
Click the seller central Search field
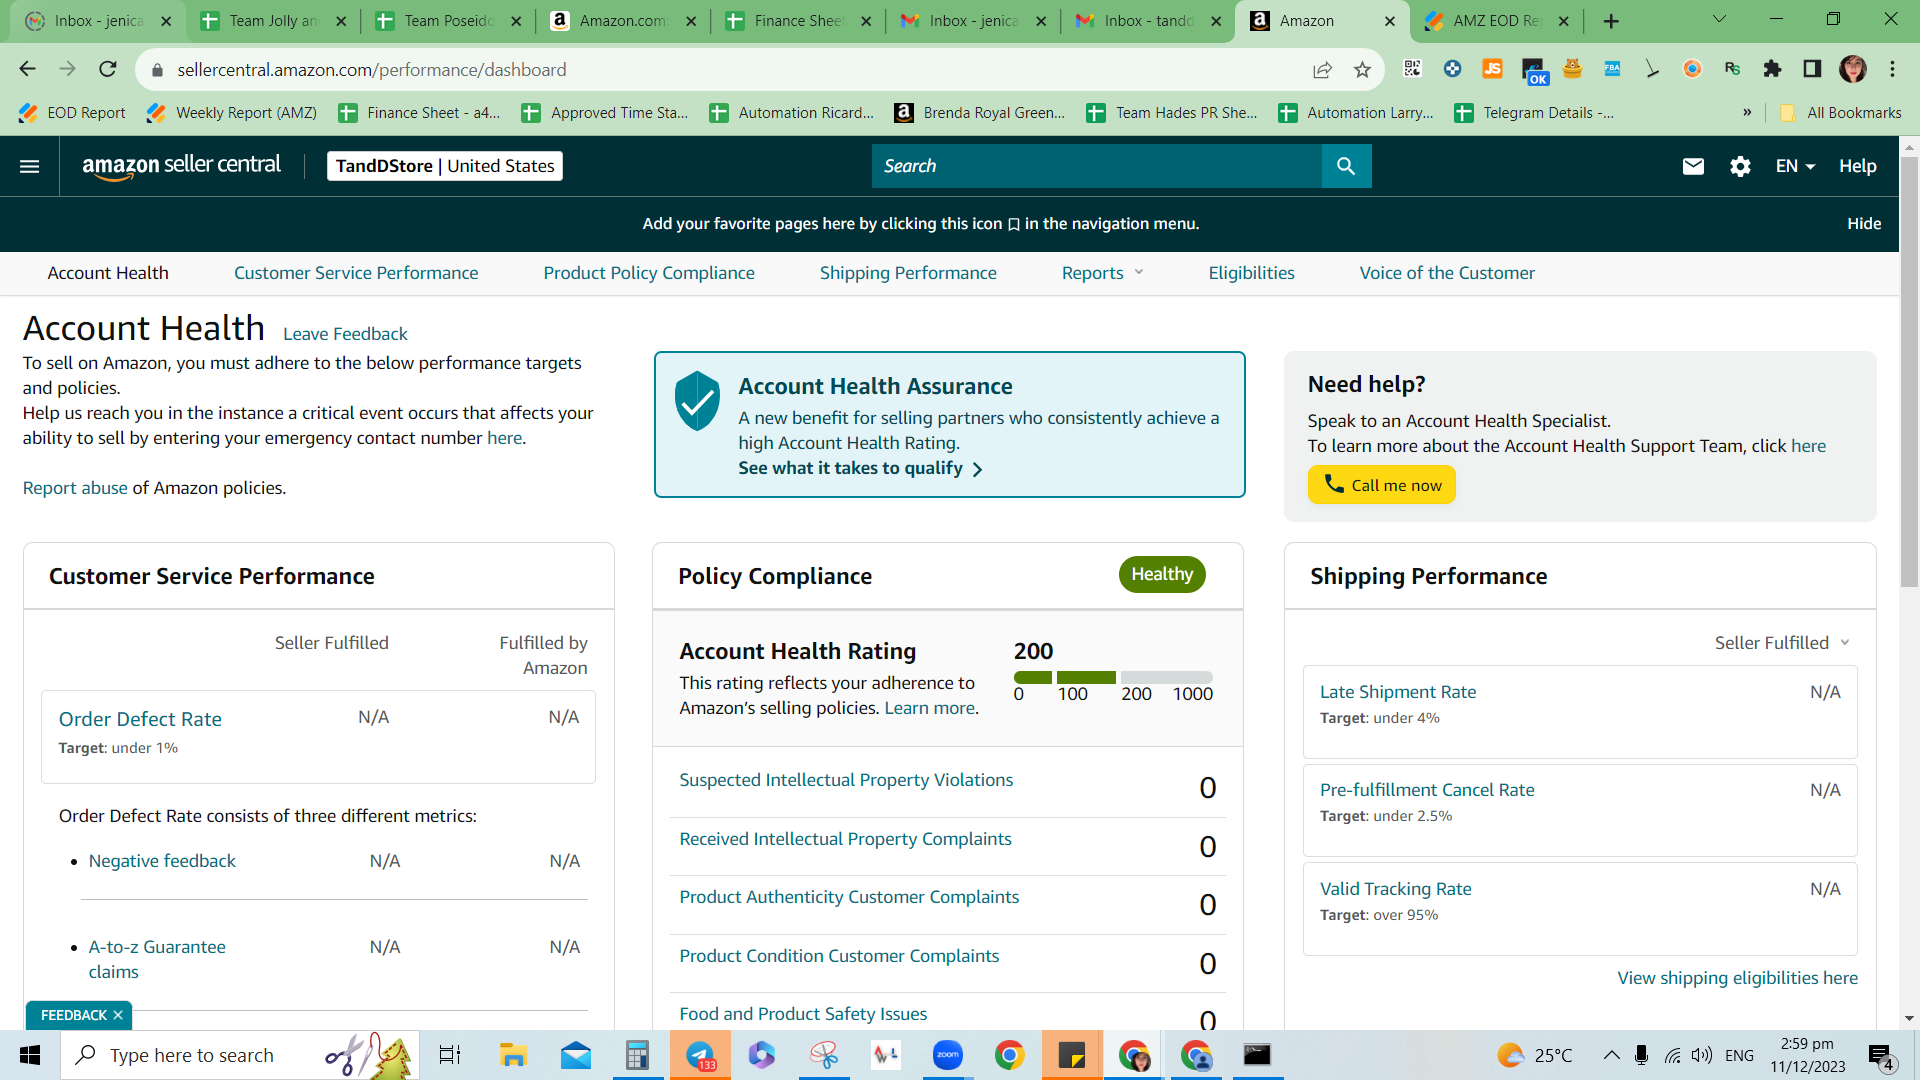coord(1096,166)
